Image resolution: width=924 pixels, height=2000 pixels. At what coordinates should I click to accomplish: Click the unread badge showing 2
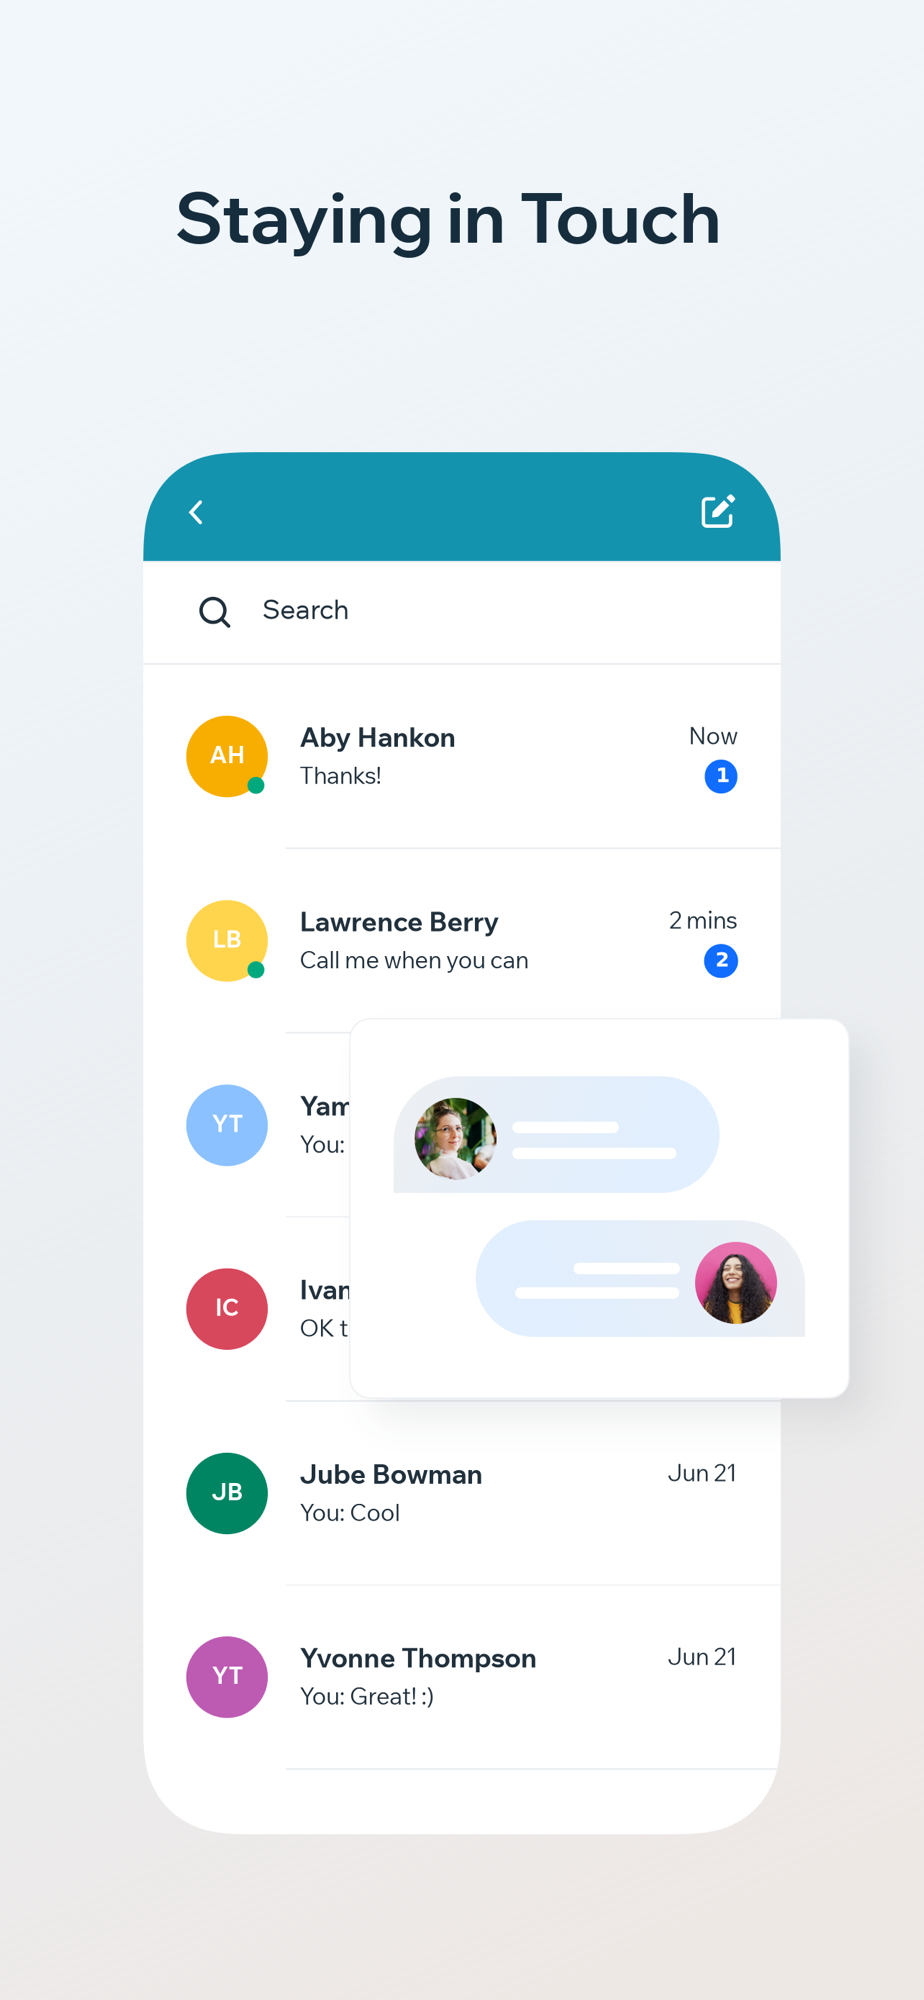[x=721, y=960]
